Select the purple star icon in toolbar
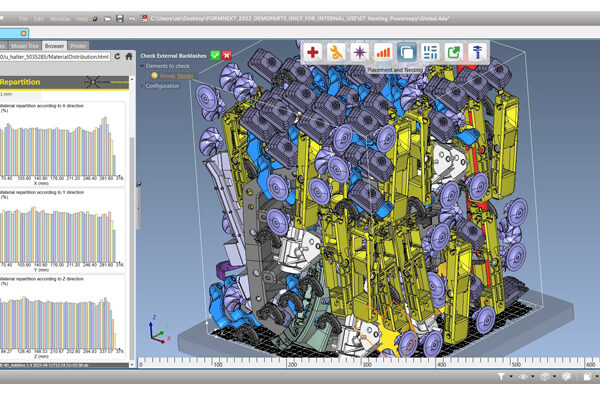This screenshot has width=600, height=395. coord(360,52)
